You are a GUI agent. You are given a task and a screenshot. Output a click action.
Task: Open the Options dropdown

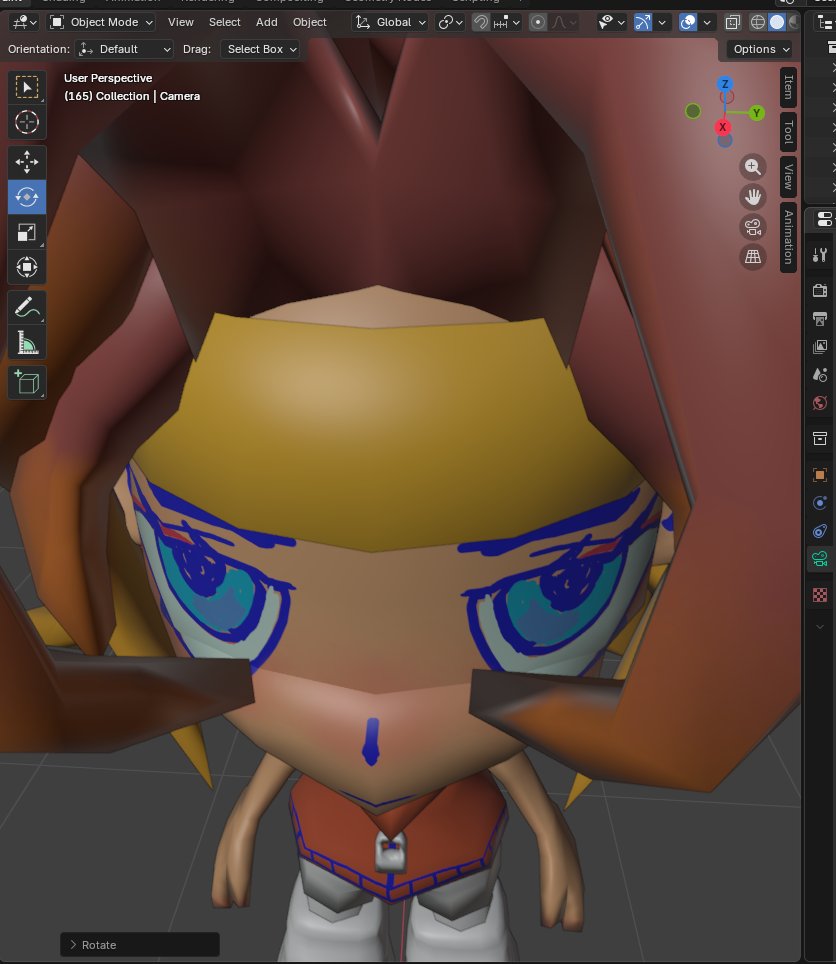pos(759,49)
